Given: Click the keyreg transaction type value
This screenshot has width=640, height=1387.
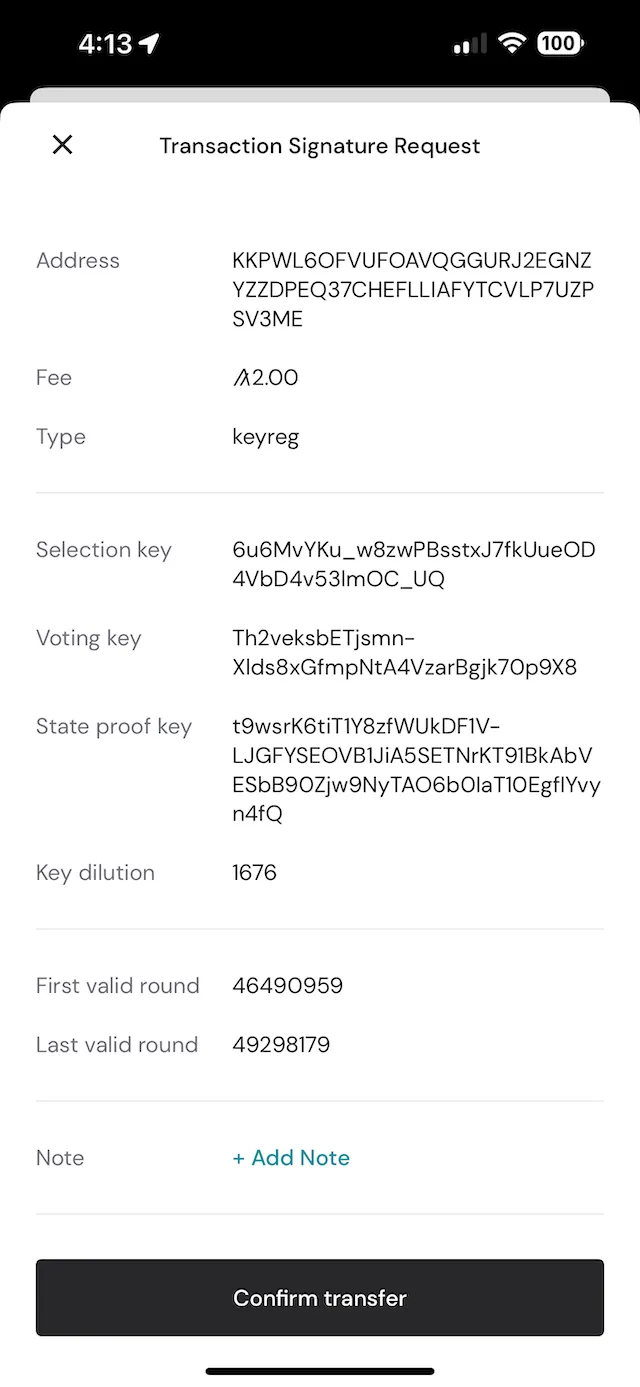Looking at the screenshot, I should 266,437.
